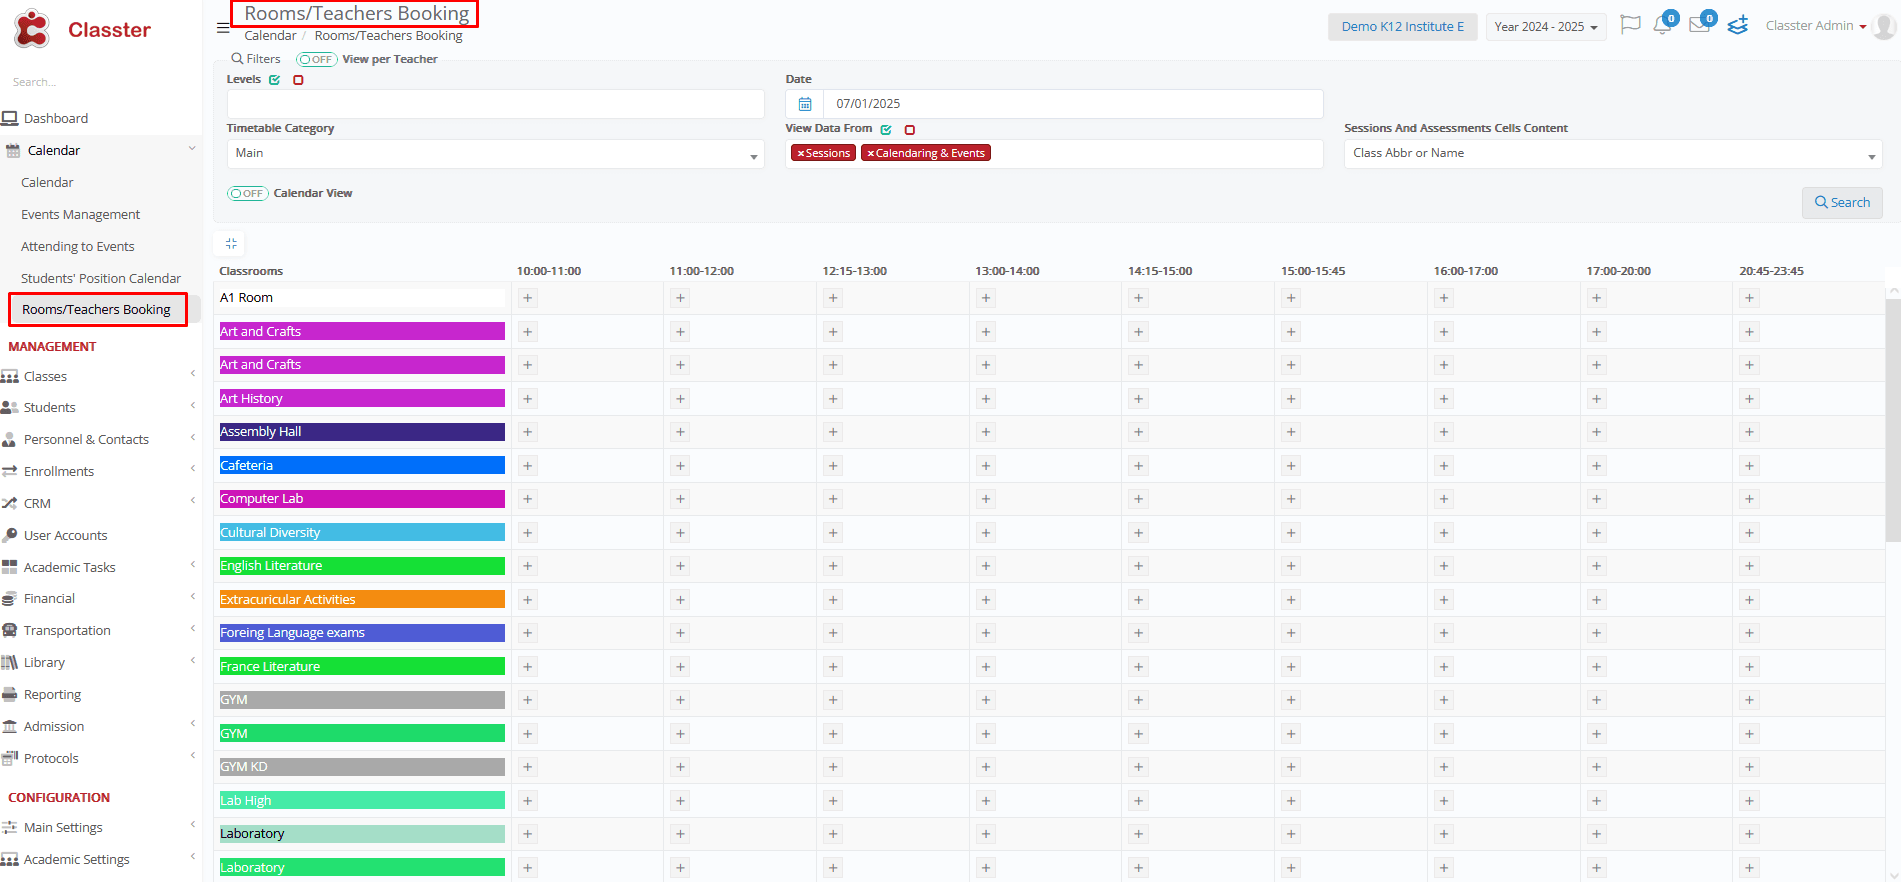Toggle the hamburger sidebar menu icon
This screenshot has height=882, width=1901.
[223, 28]
